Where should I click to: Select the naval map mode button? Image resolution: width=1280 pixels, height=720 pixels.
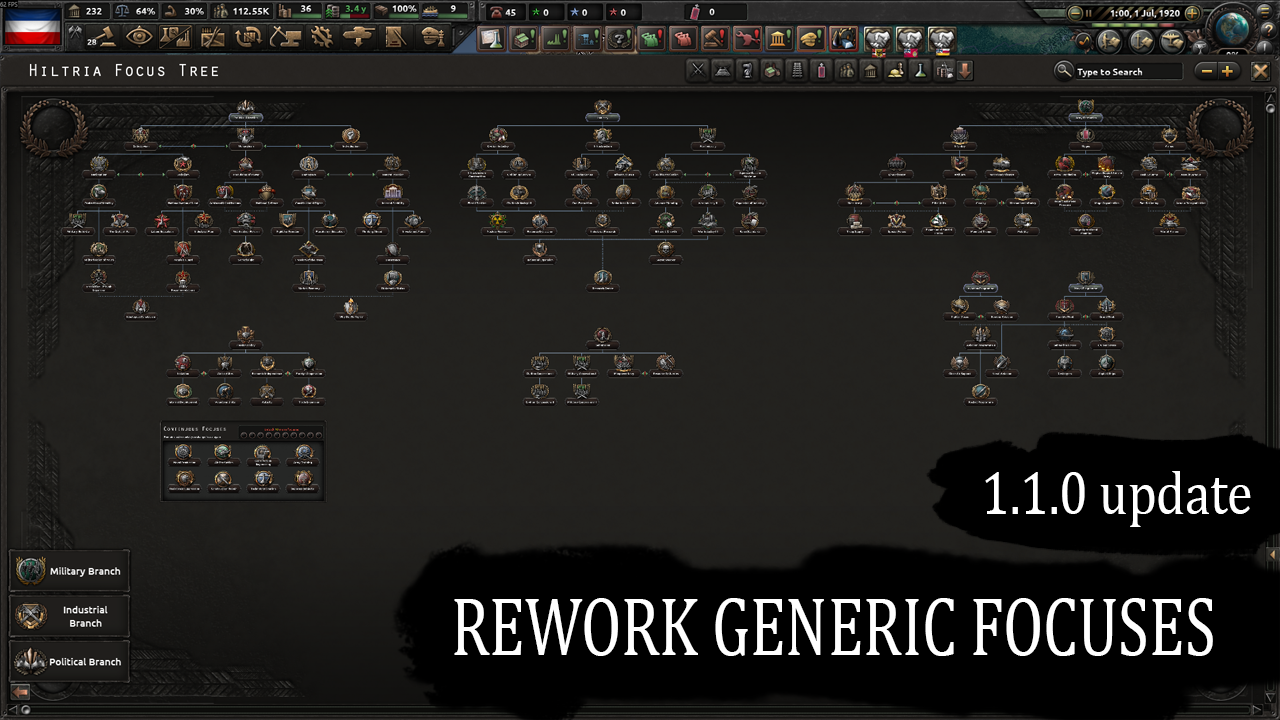(x=1142, y=41)
